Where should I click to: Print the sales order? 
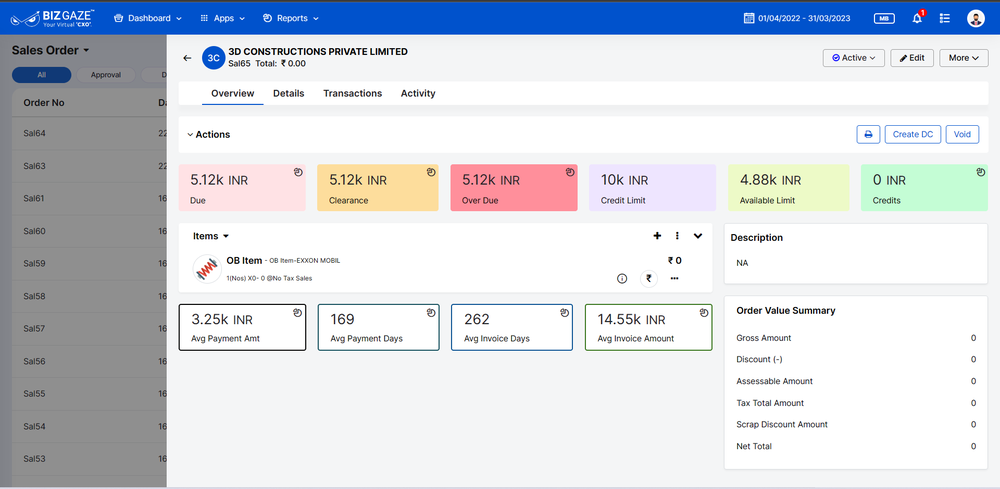[868, 135]
